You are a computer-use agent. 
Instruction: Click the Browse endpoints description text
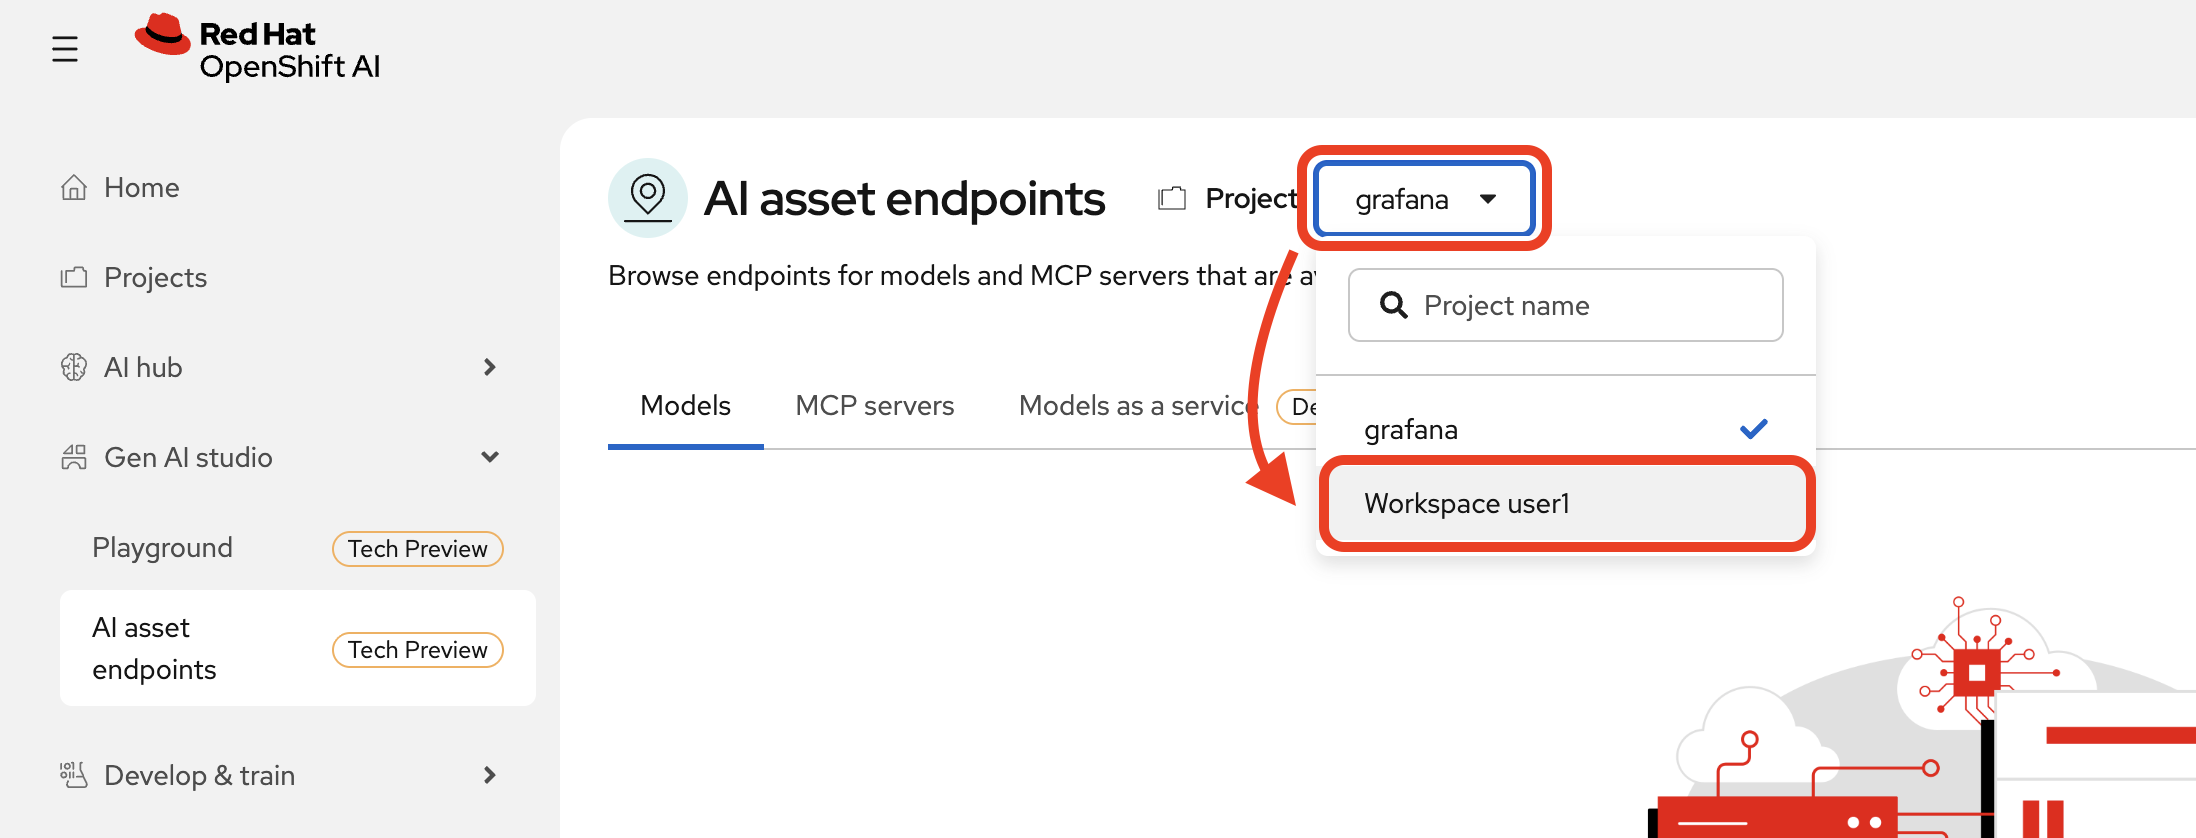tap(960, 275)
